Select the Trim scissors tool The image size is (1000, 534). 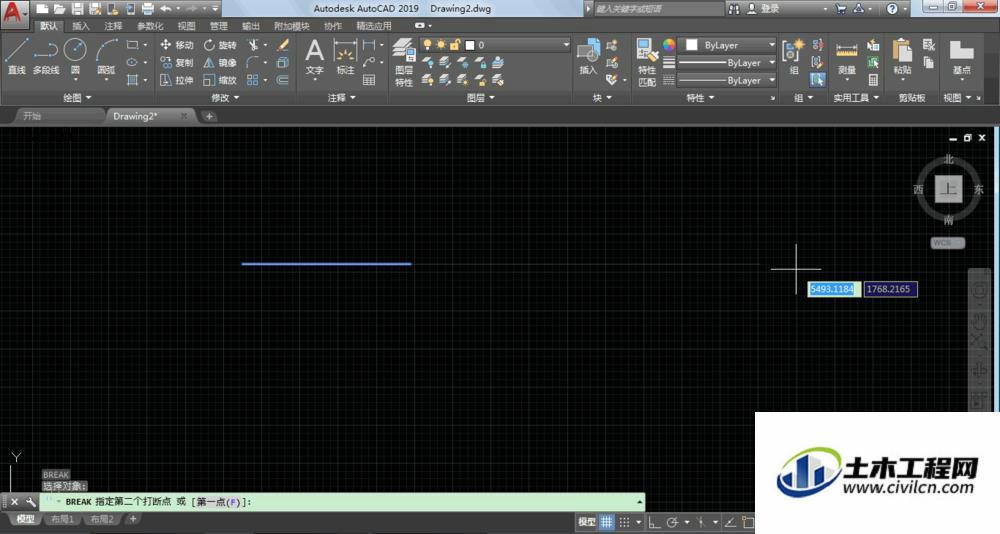[254, 45]
